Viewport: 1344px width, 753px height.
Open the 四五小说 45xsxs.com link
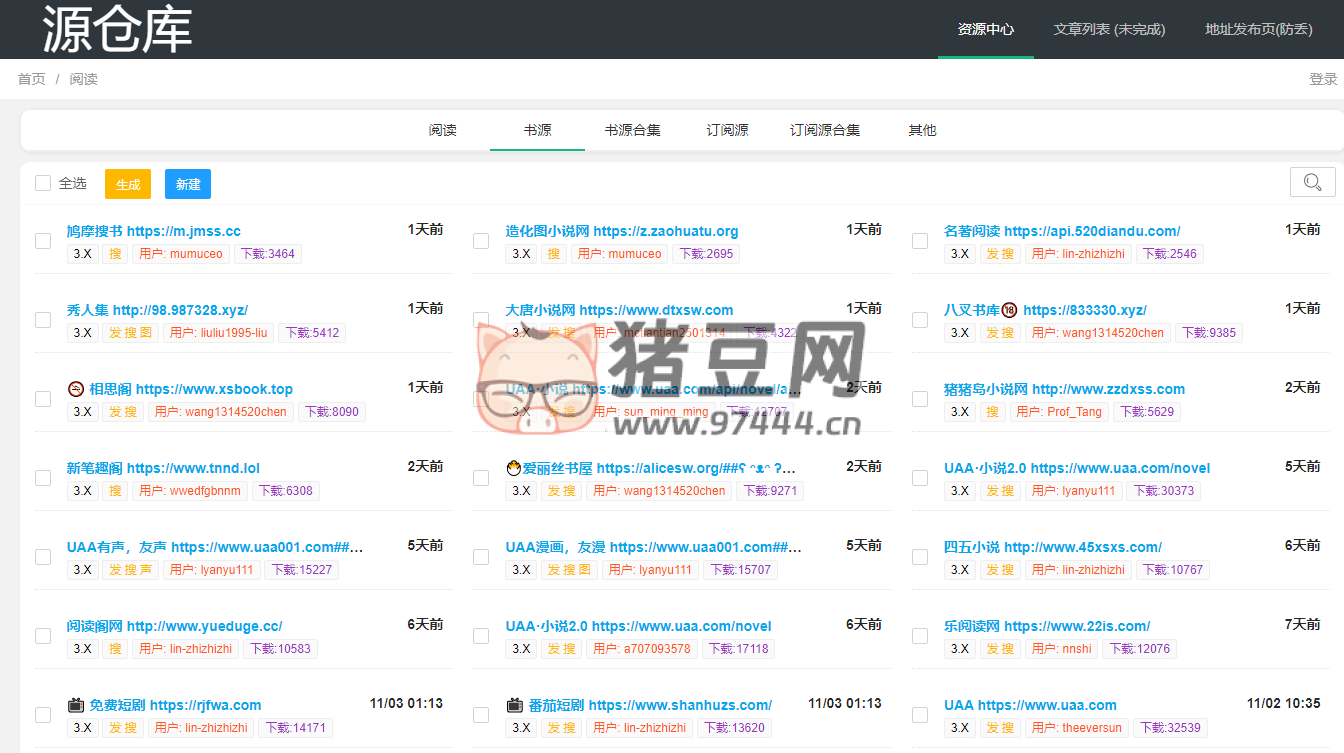[1053, 547]
